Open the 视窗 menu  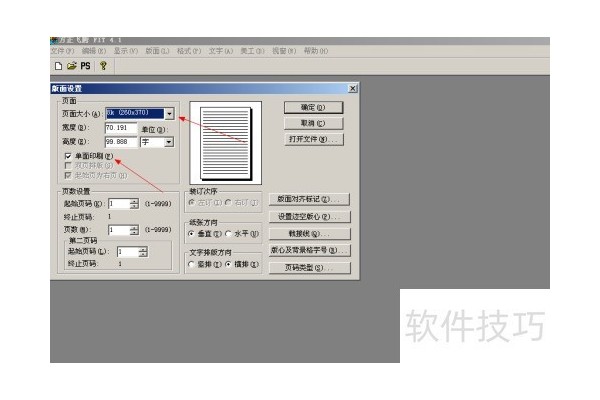click(284, 51)
